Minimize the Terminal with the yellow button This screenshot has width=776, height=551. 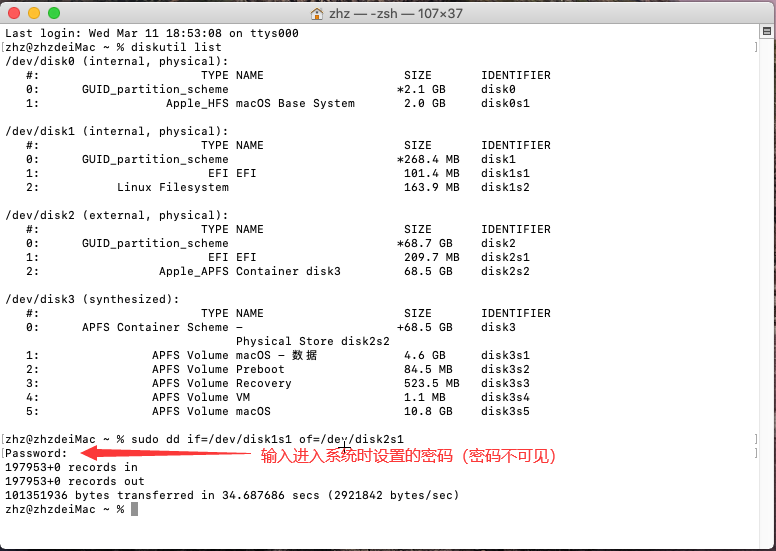click(34, 14)
